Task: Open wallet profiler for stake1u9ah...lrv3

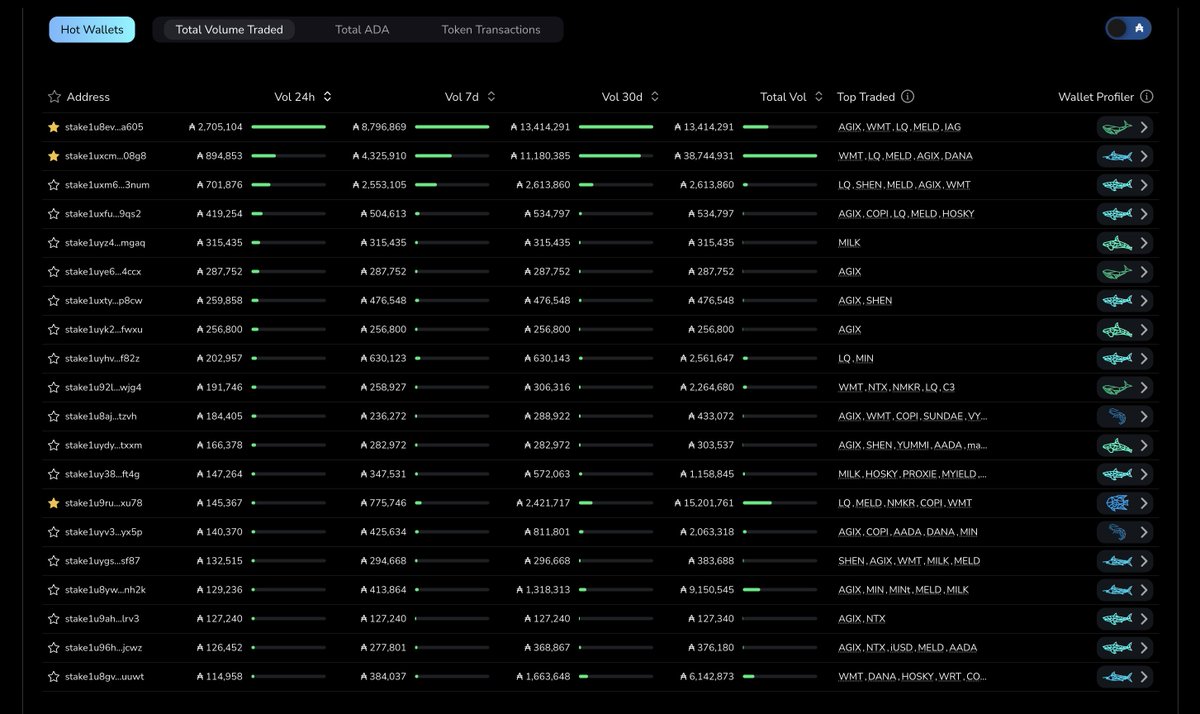Action: [1125, 619]
